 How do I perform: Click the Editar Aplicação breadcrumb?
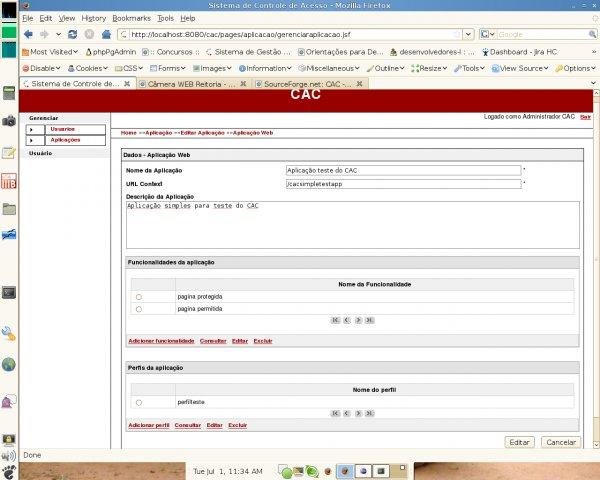[x=202, y=133]
